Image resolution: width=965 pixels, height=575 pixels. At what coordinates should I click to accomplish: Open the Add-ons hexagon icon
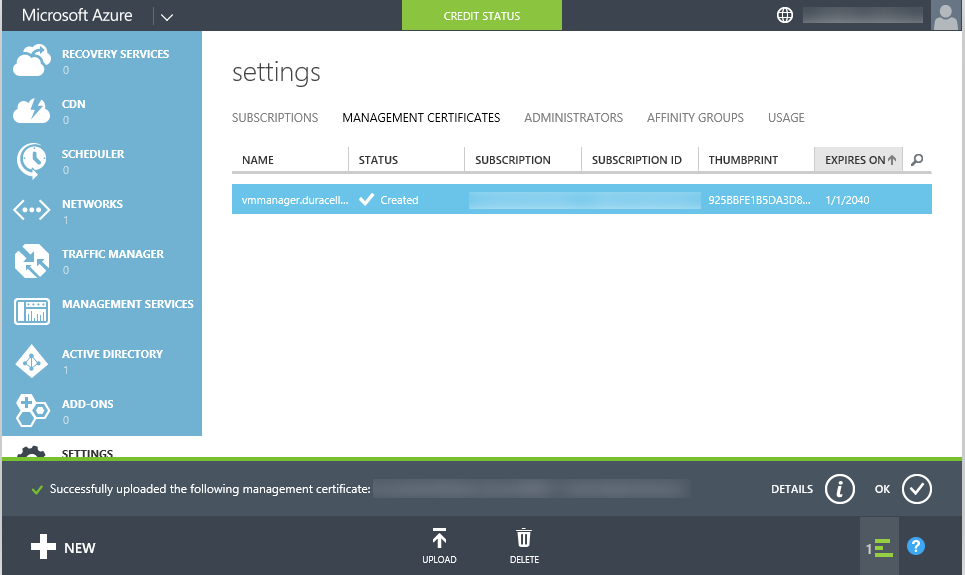click(32, 411)
